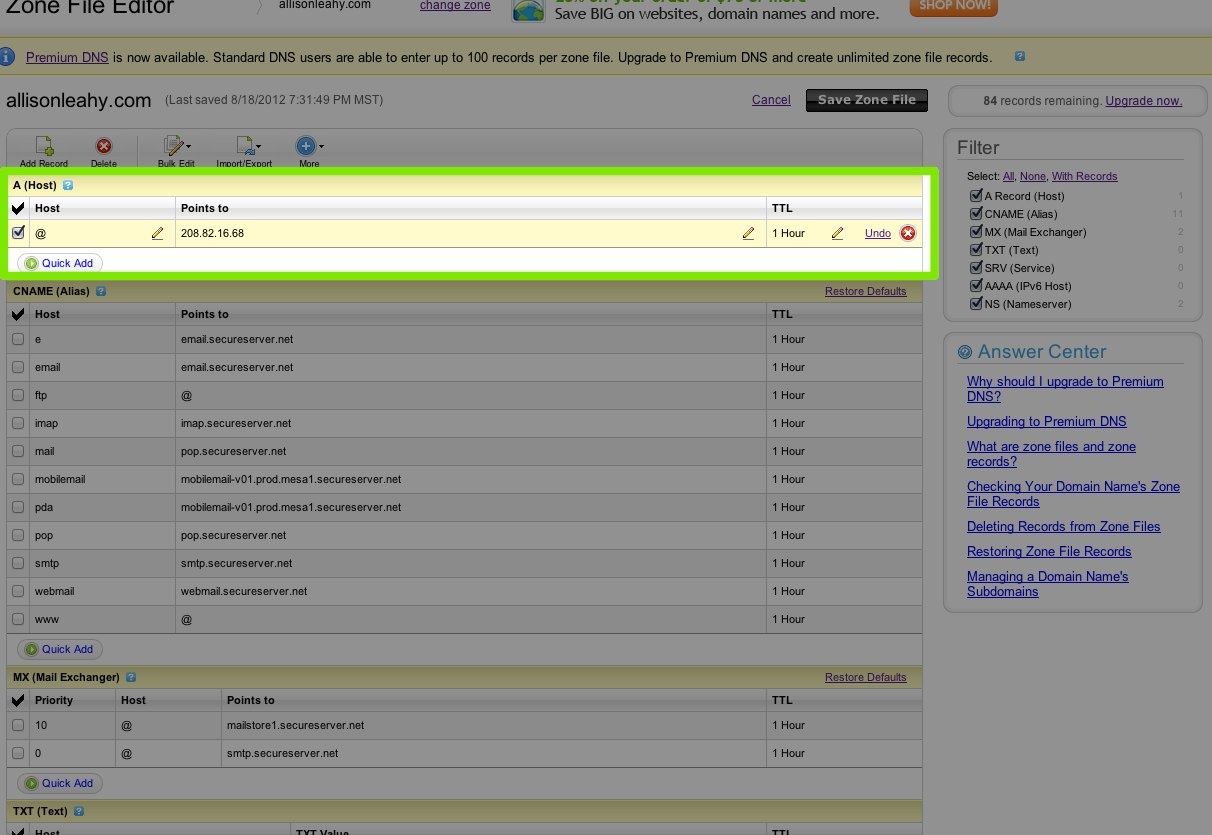Edit the @ host field pencil icon
The width and height of the screenshot is (1212, 835).
pos(157,233)
